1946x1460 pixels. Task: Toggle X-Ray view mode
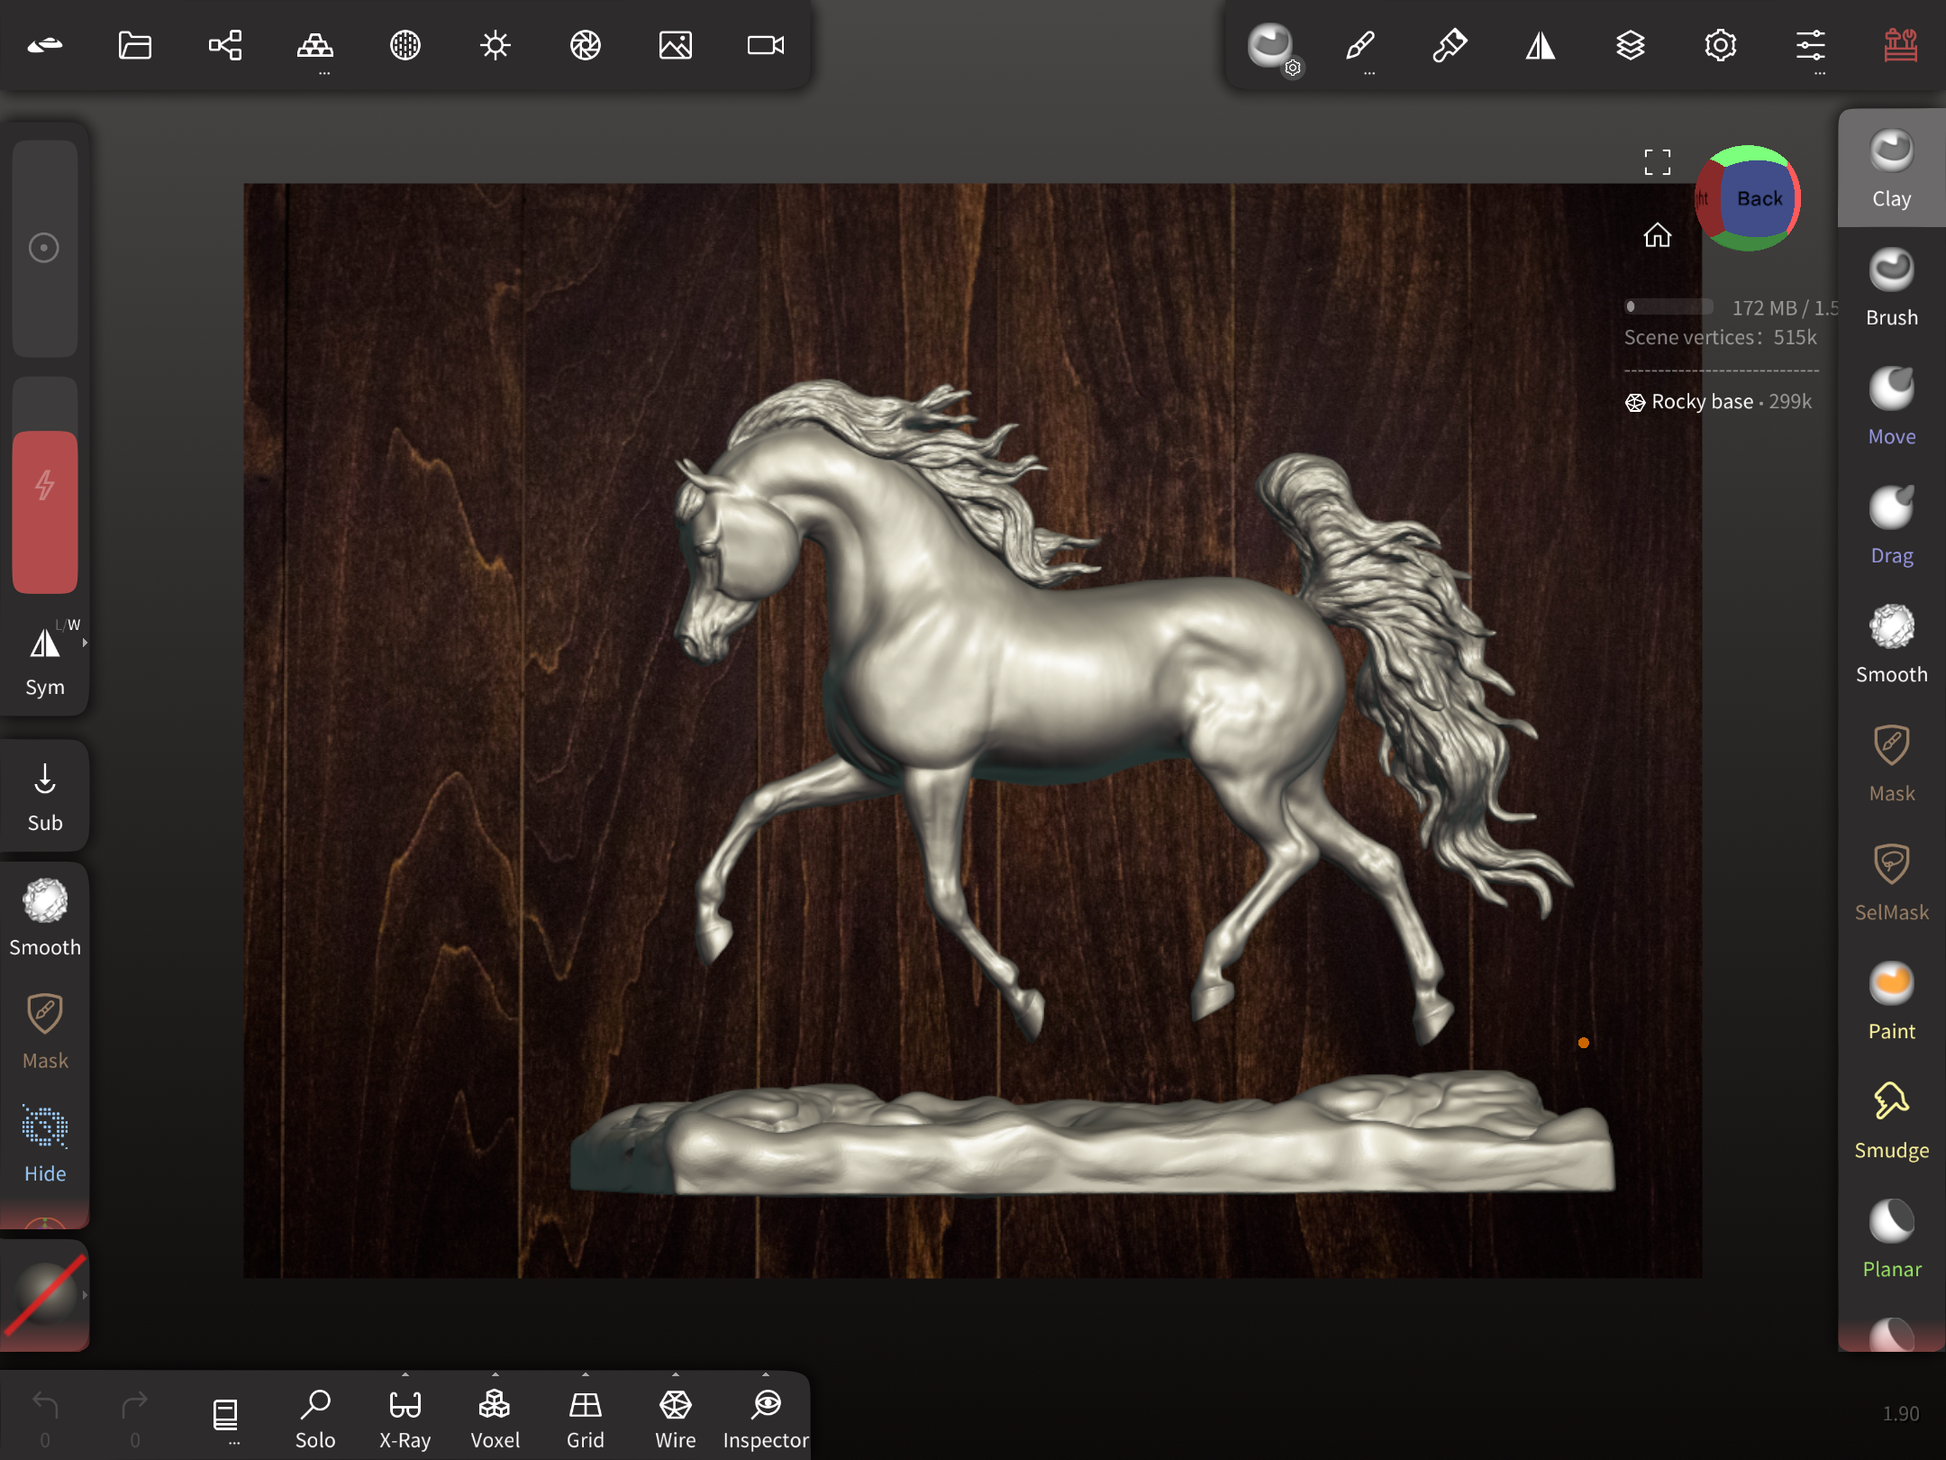pyautogui.click(x=405, y=1417)
